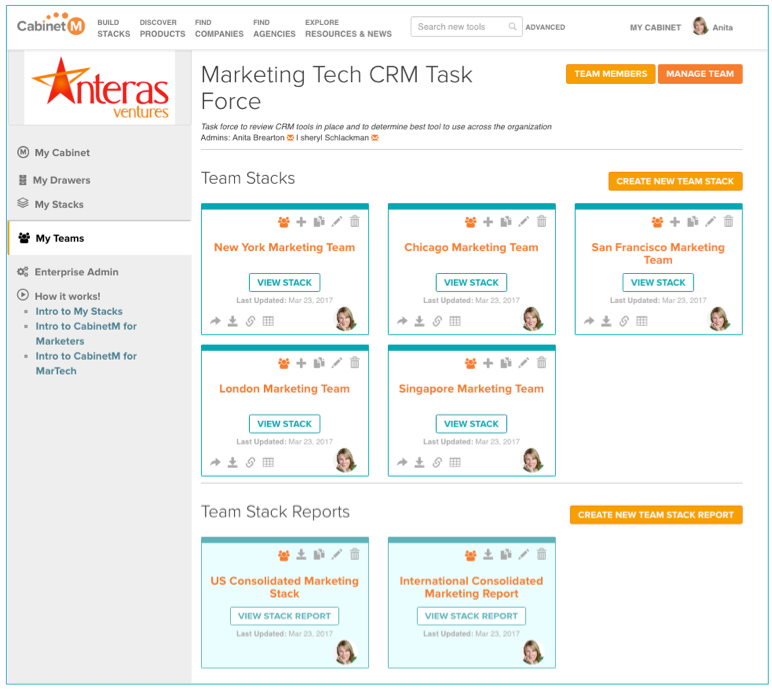This screenshot has height=689, width=772.
Task: Download Chicago Marketing Team stack
Action: pyautogui.click(x=419, y=322)
